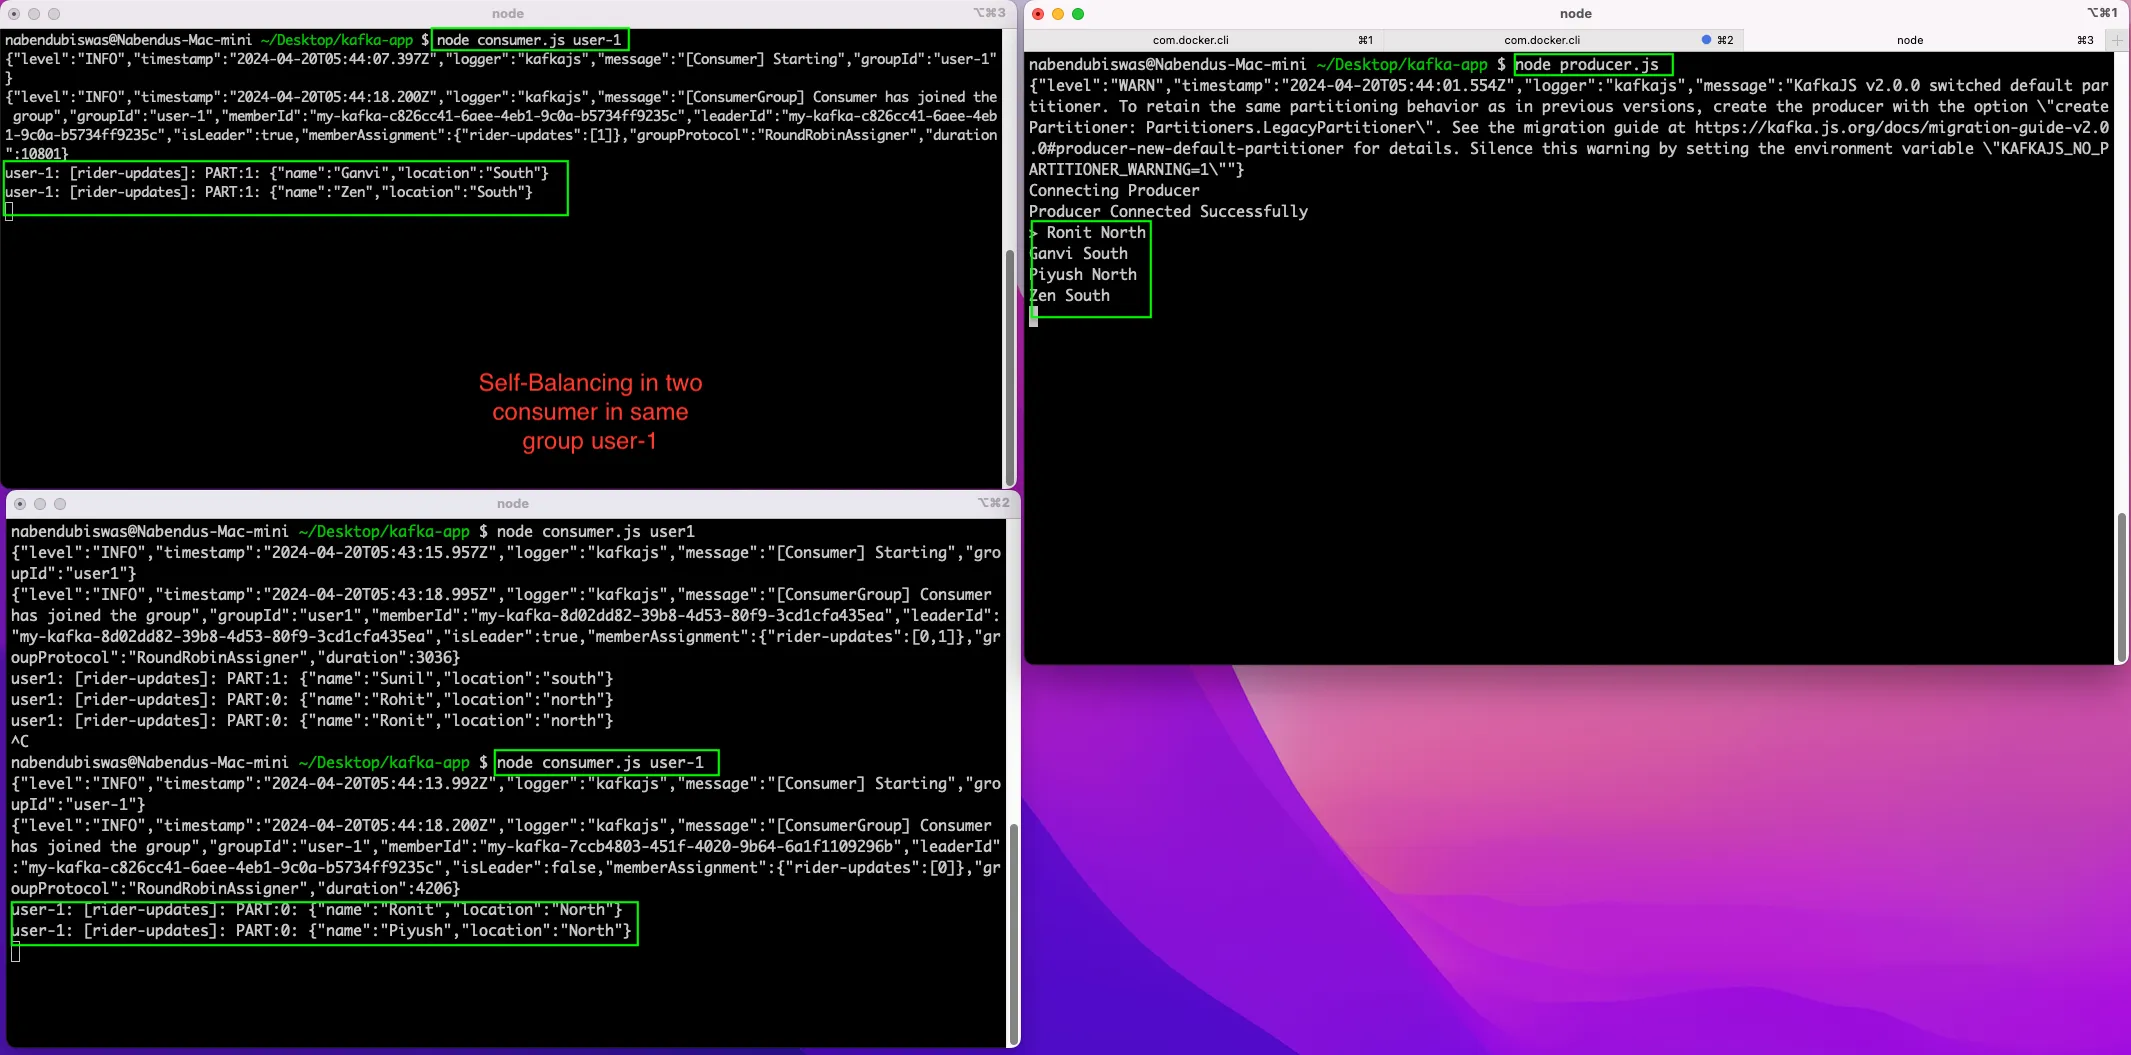
Task: Click the close dot of the top-left consumer window
Action: pos(14,14)
